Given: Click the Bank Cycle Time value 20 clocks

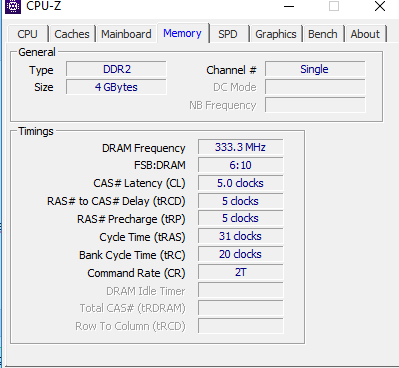Looking at the screenshot, I should (240, 254).
